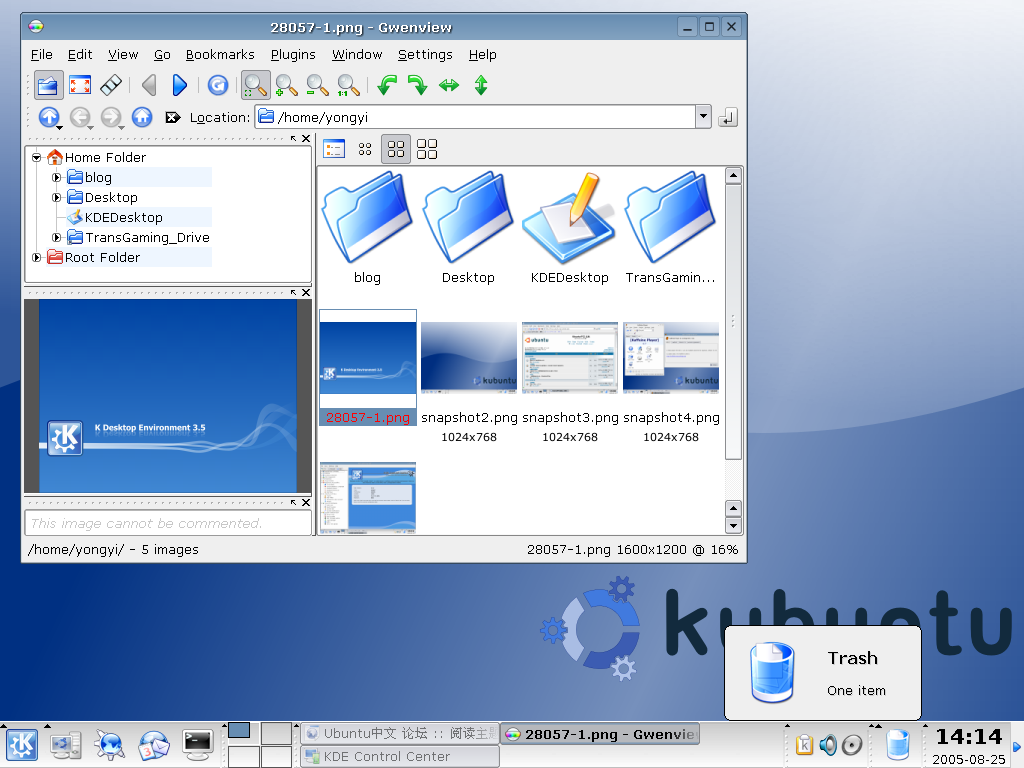Expand the TransGaming_Drive tree node
Image resolution: width=1024 pixels, height=768 pixels.
(57, 238)
